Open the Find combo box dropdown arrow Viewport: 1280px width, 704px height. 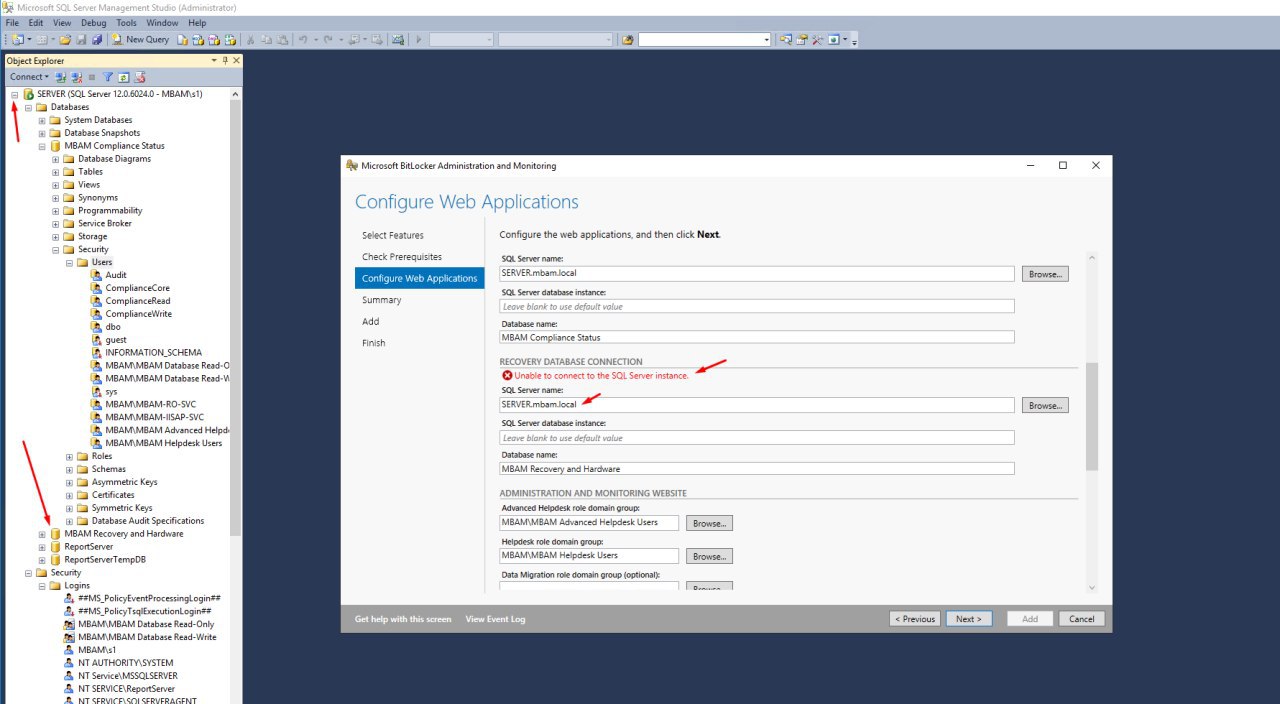(x=767, y=39)
